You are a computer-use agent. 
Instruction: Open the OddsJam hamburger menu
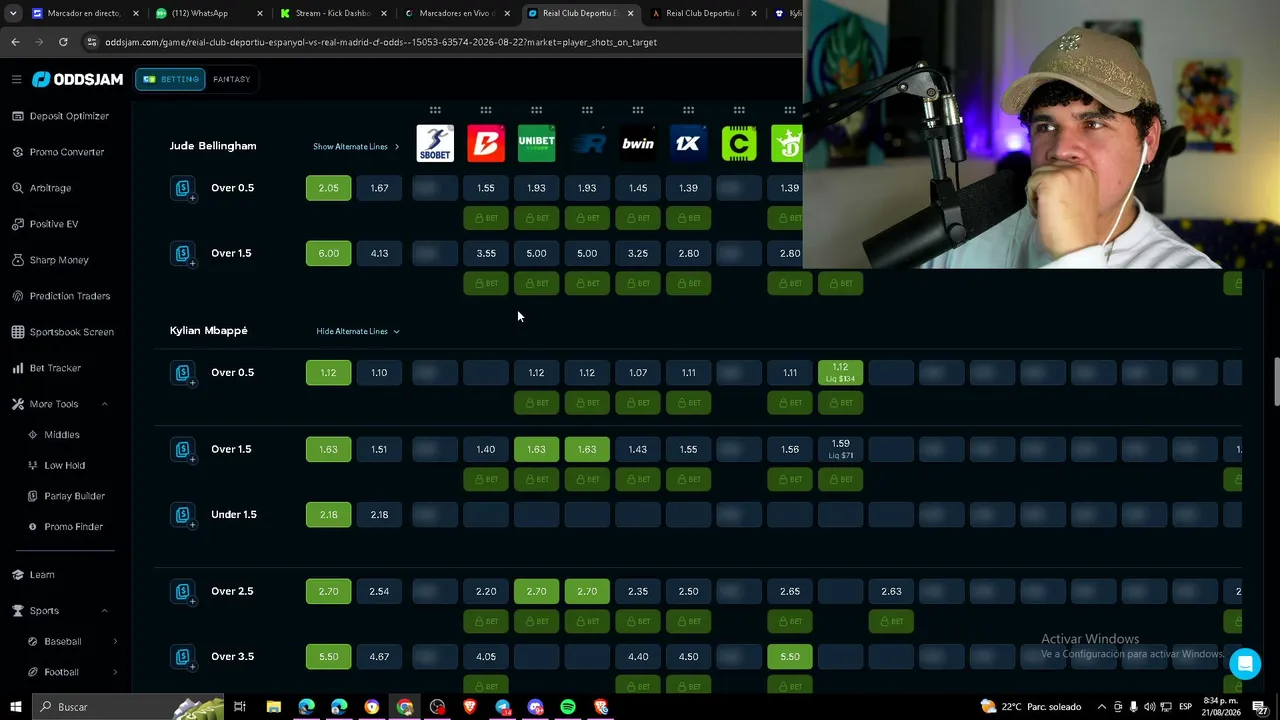[16, 79]
